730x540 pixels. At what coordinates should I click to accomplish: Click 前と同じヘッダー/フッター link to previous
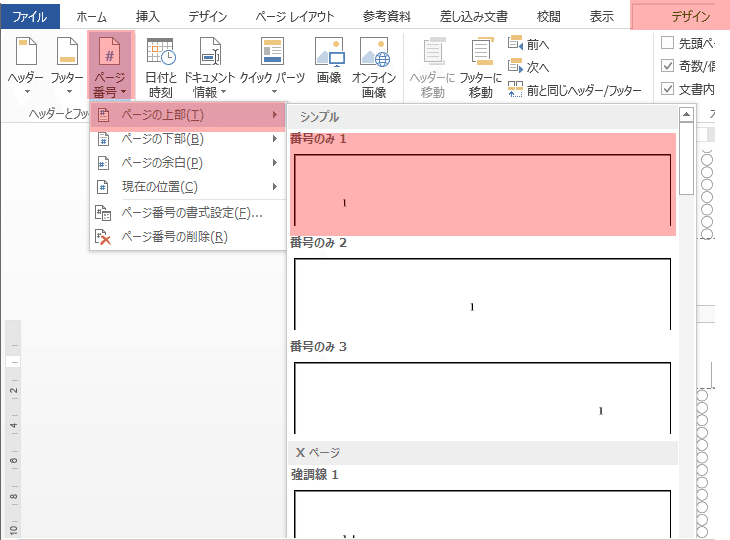(574, 90)
